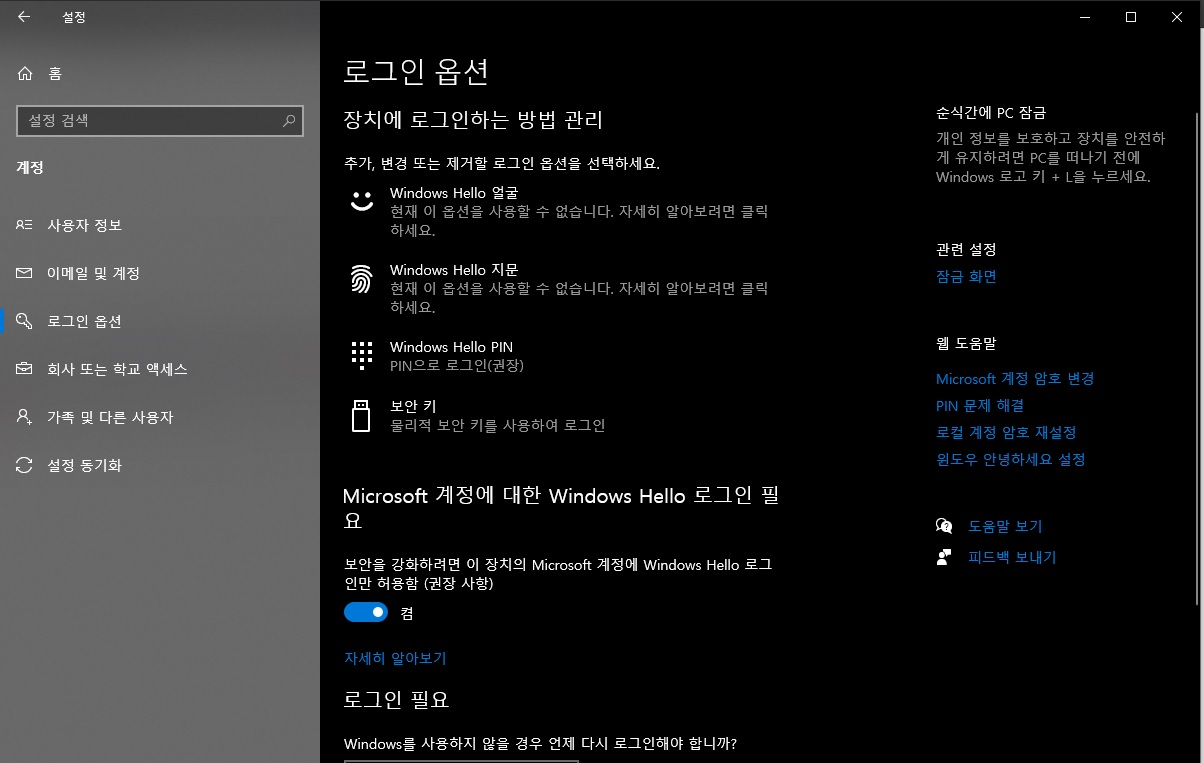Expand the Windows Hello 지문 option
1204x763 pixels.
click(563, 288)
